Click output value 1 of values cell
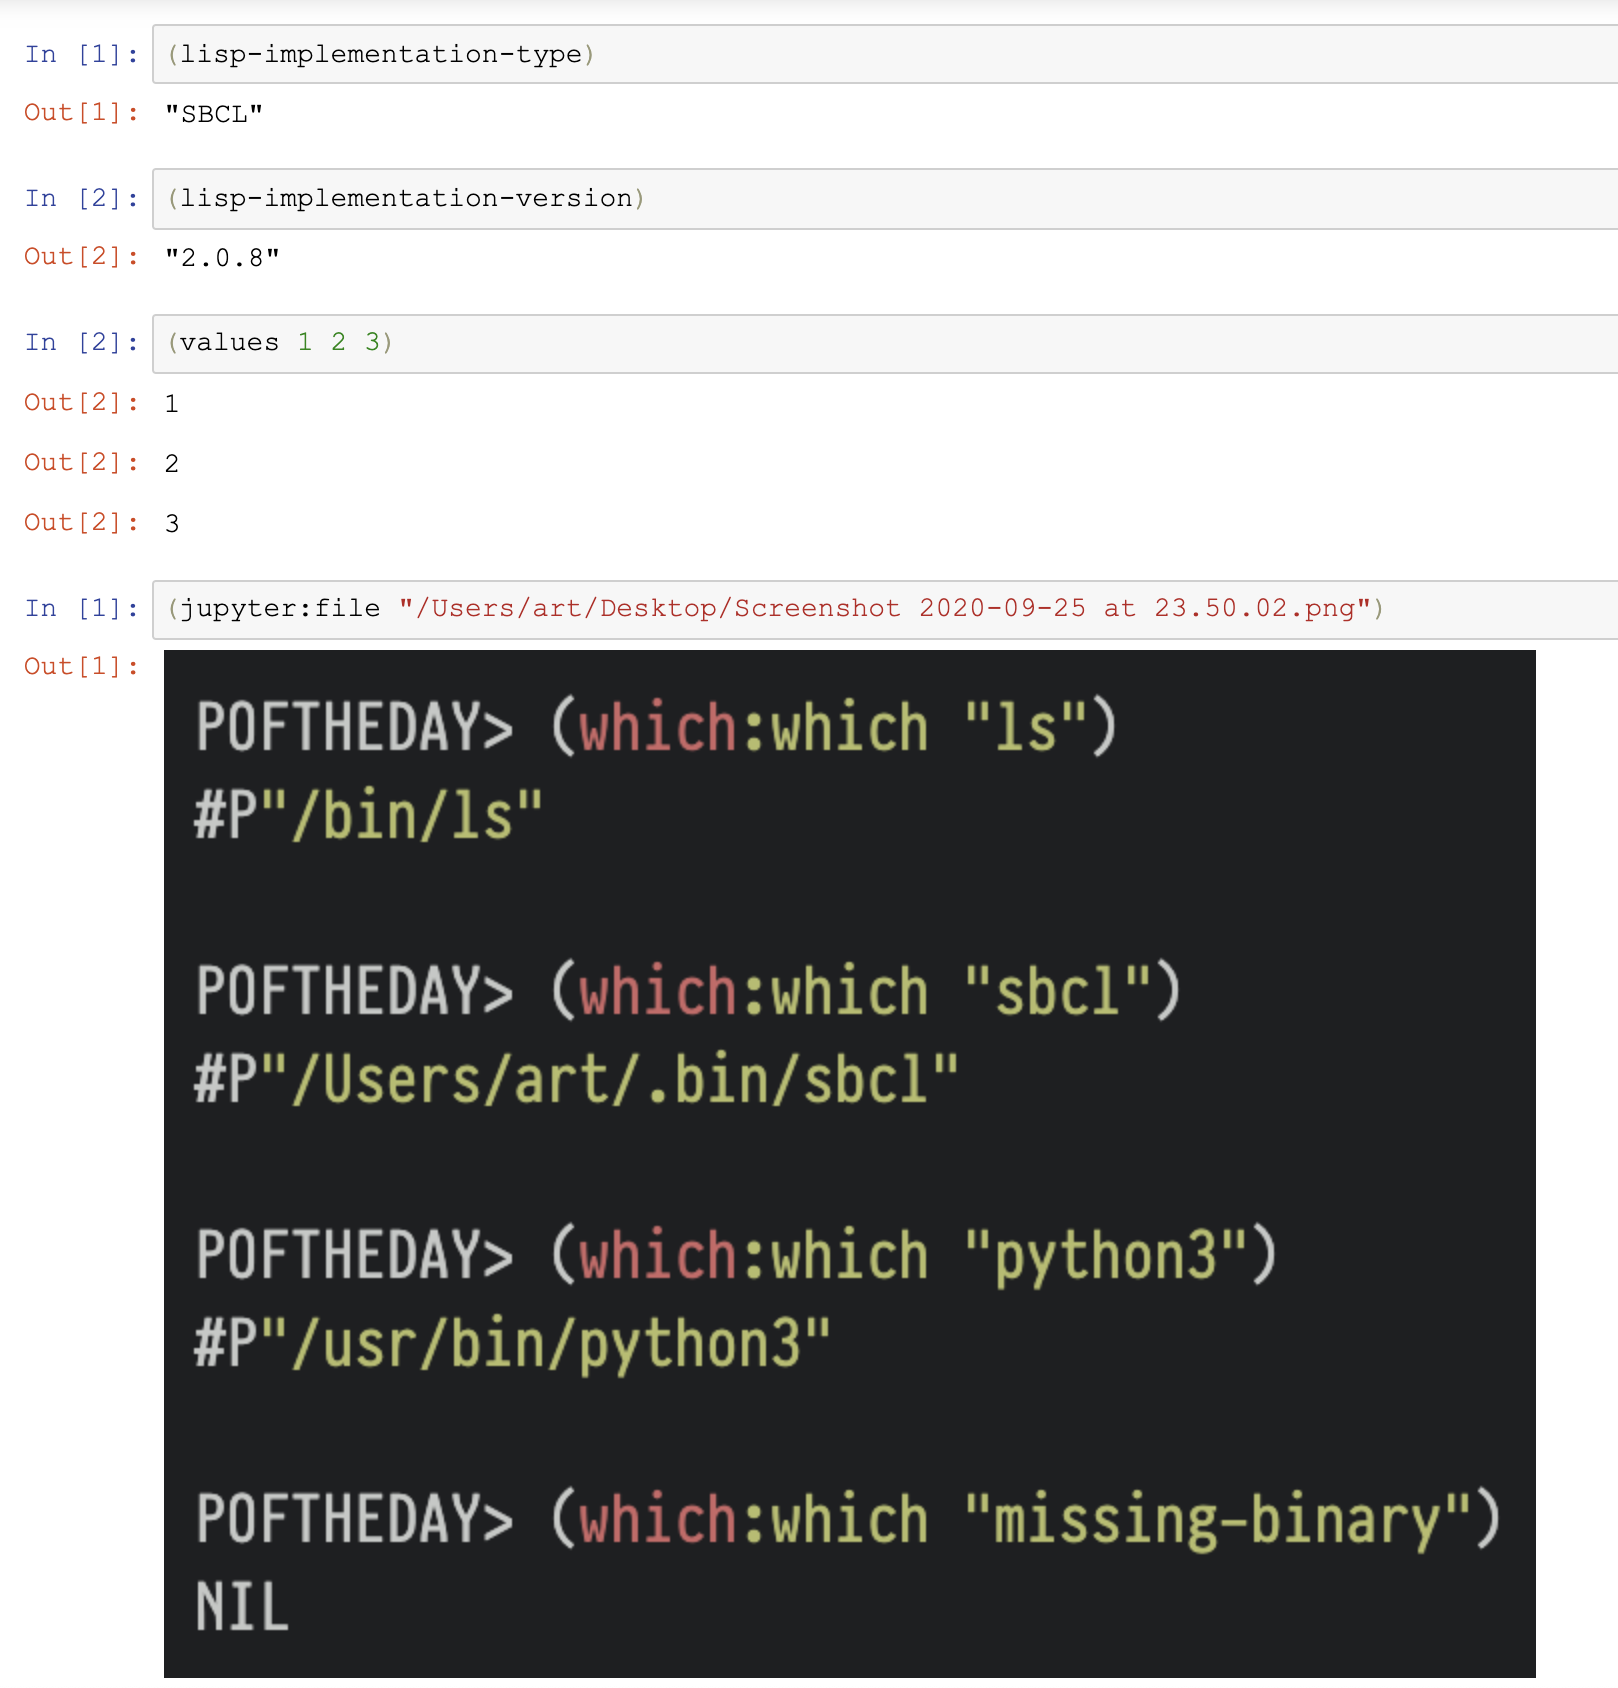The height and width of the screenshot is (1688, 1618). tap(172, 404)
